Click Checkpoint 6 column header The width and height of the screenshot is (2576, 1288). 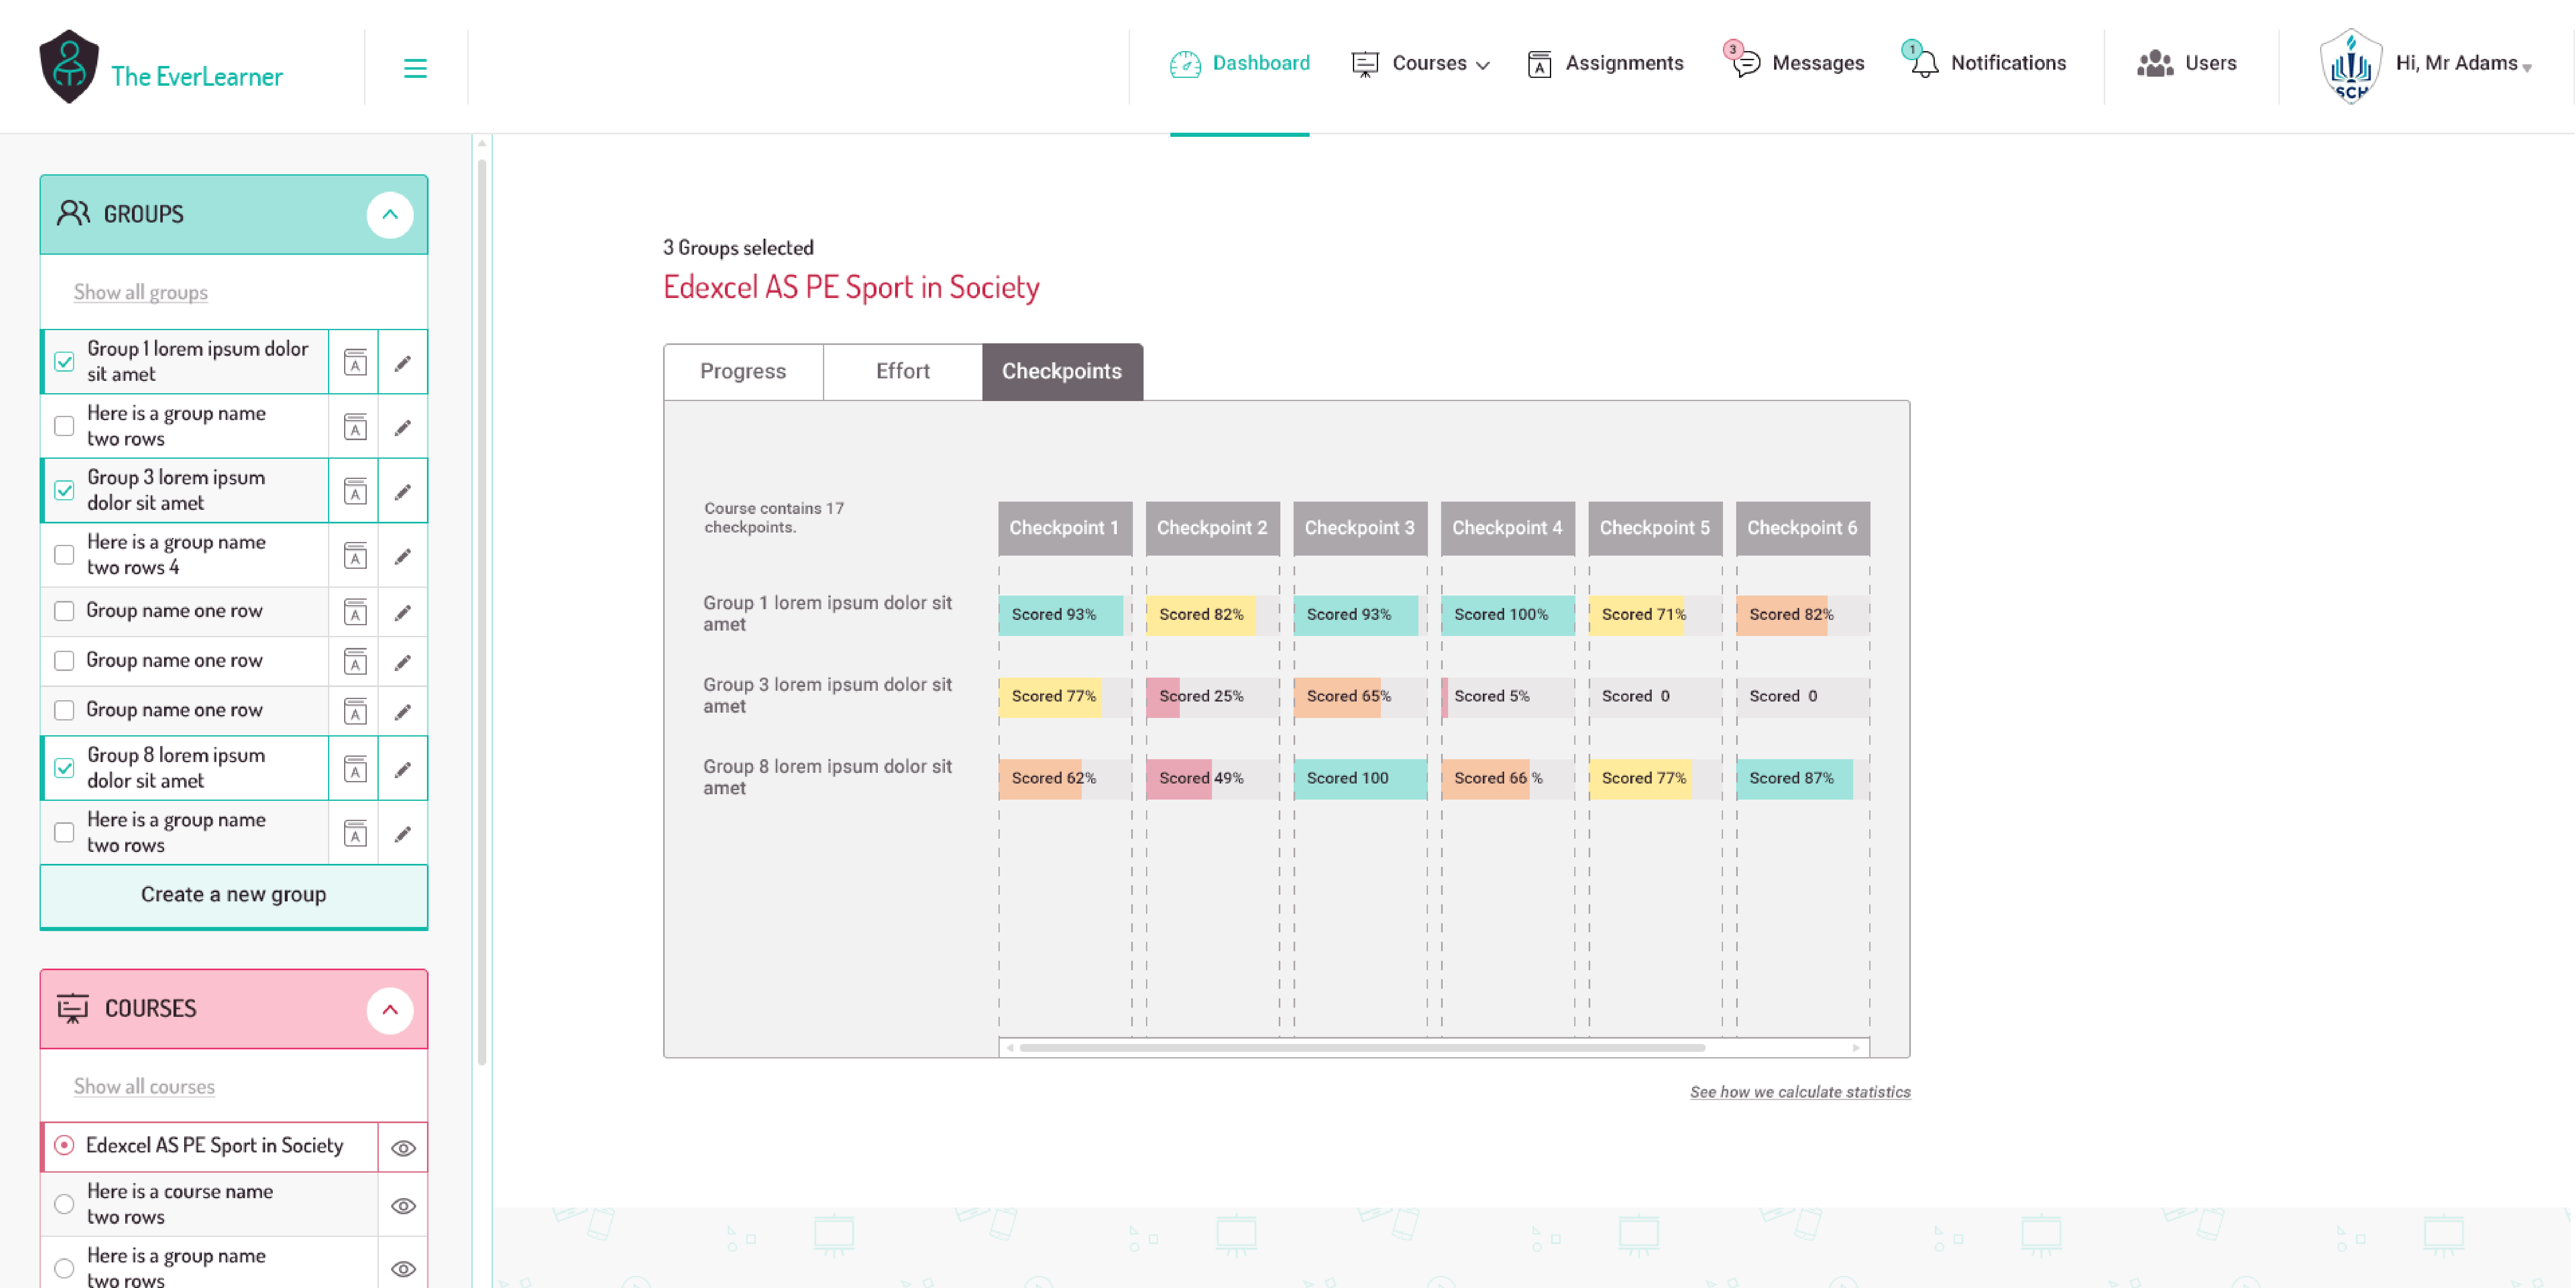pyautogui.click(x=1803, y=528)
